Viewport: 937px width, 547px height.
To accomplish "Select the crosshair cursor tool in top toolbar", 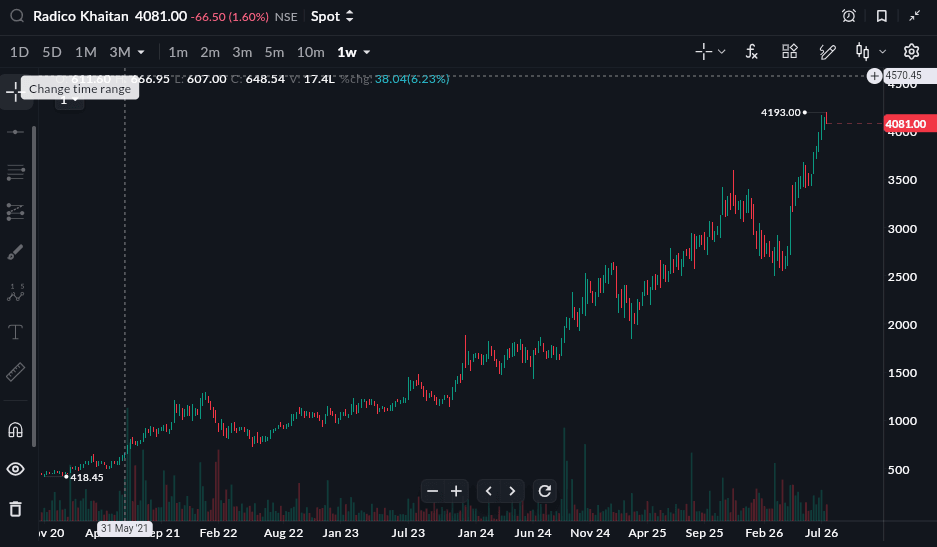I will (703, 52).
